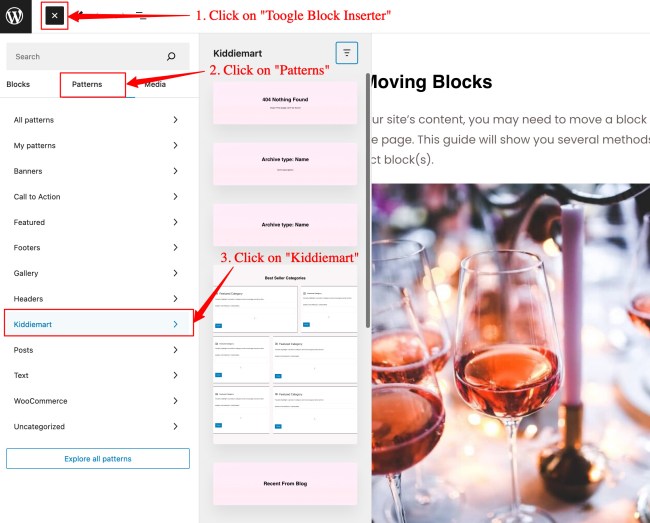Type in the Search input field

coord(98,56)
